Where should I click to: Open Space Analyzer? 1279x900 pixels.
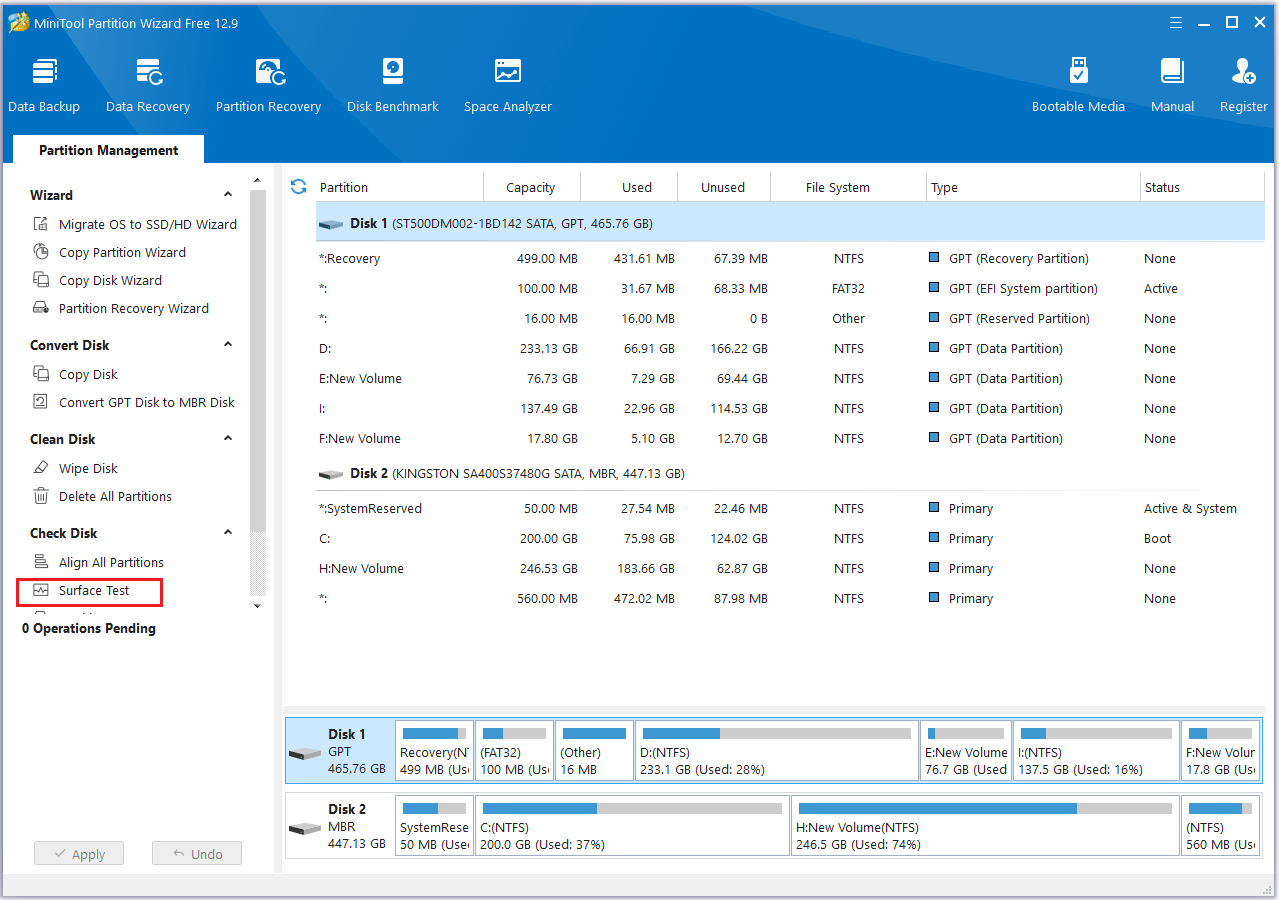point(507,85)
